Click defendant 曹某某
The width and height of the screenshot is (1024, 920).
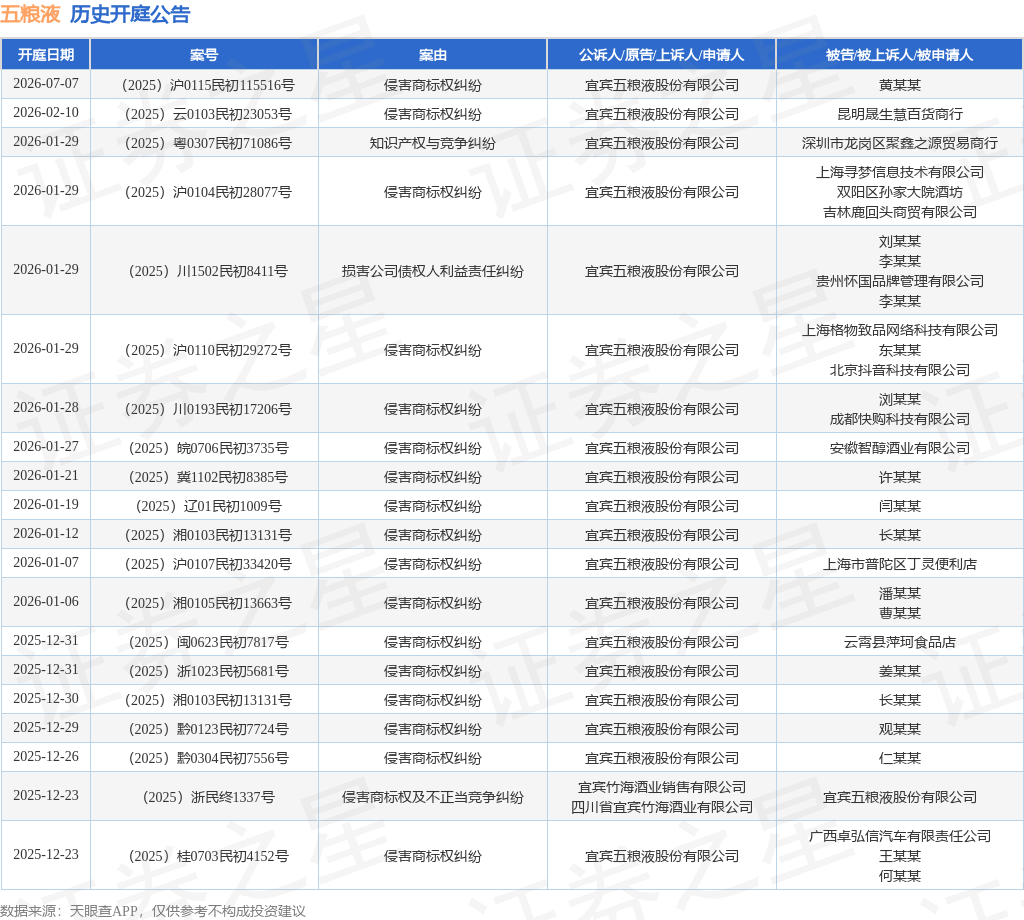(899, 613)
